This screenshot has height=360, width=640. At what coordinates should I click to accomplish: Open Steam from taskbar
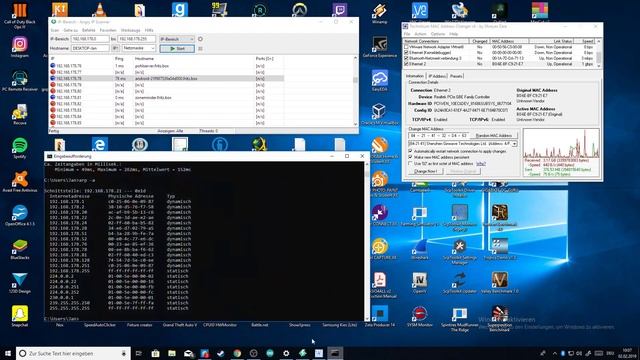[221, 353]
